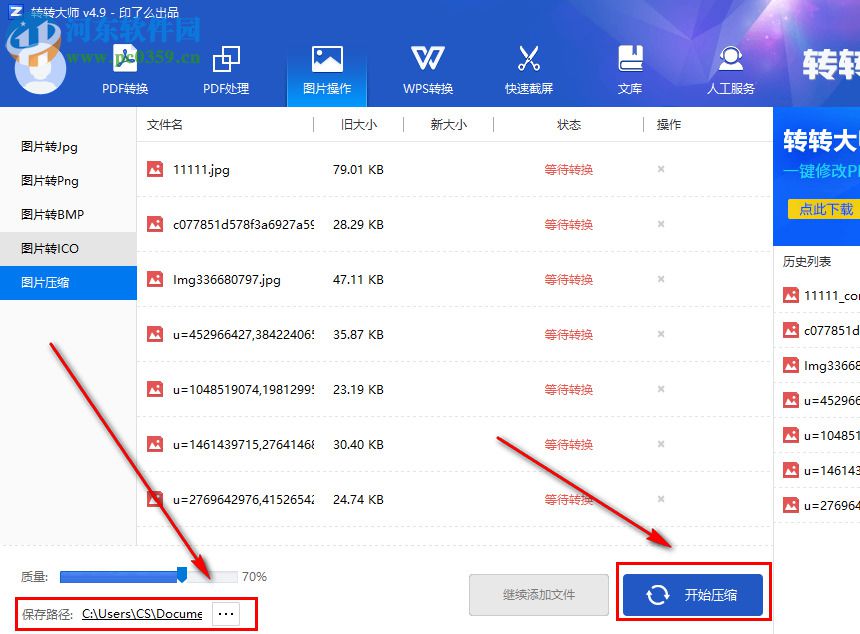Click the 质量 quality slider handle

(184, 575)
